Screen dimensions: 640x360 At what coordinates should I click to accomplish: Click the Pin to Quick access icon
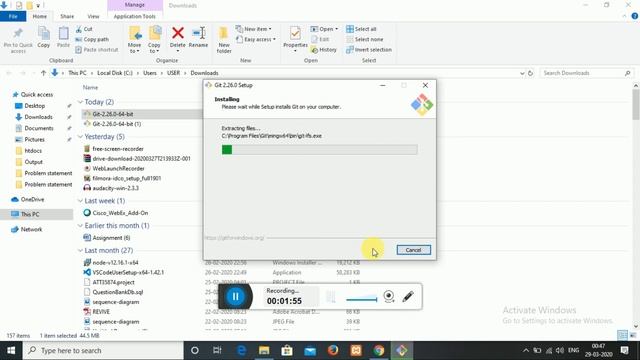pos(18,34)
